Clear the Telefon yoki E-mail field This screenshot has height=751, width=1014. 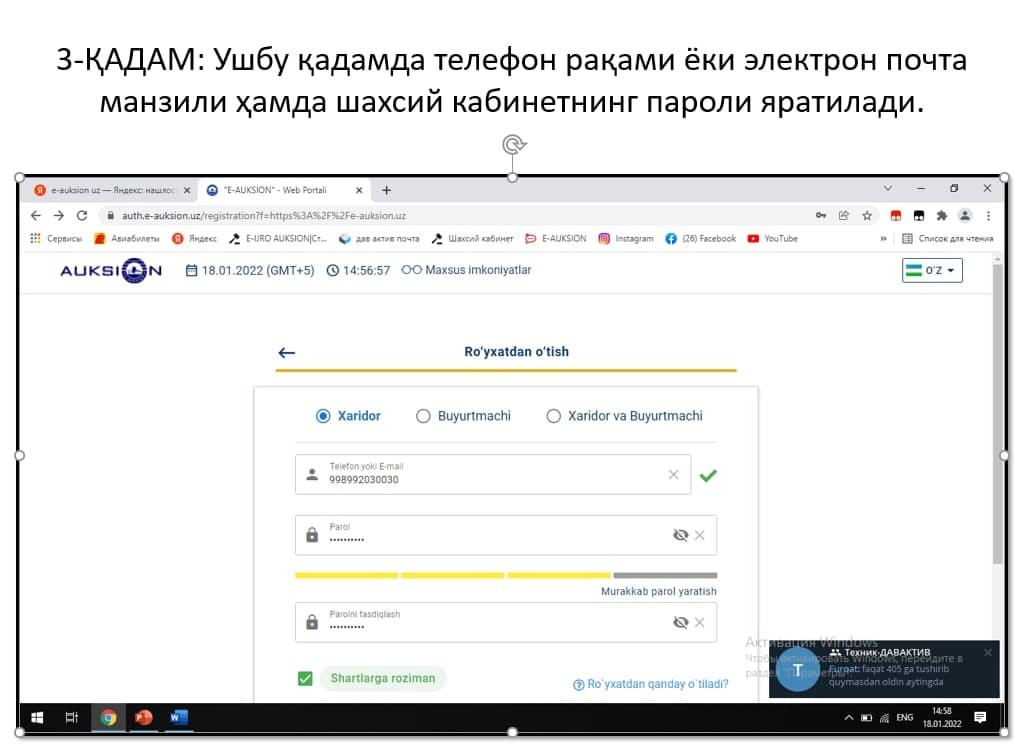tap(673, 475)
